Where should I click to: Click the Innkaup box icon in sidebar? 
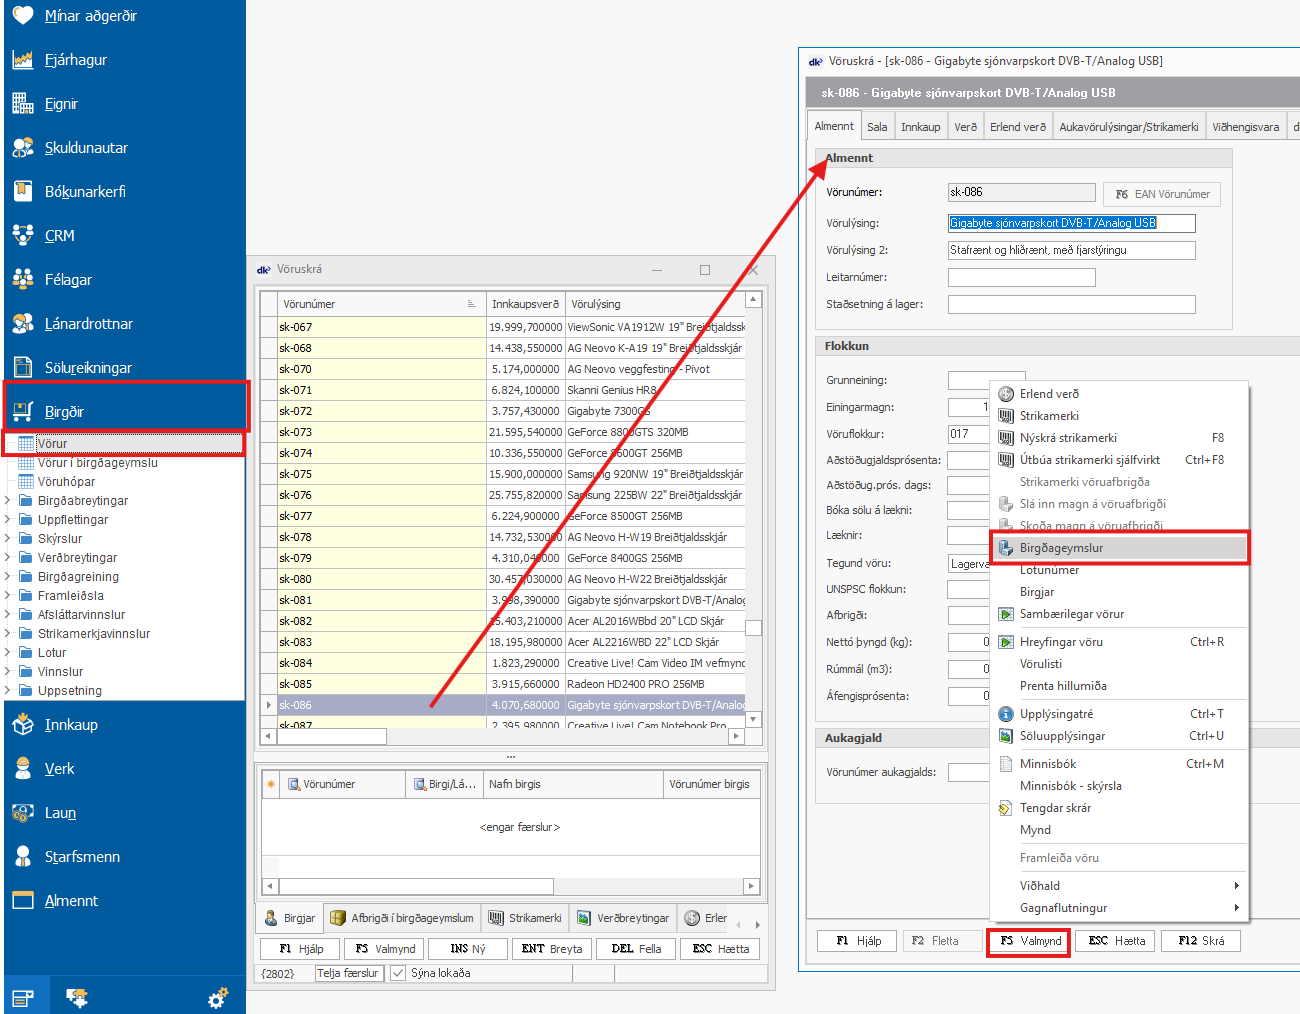[x=23, y=725]
